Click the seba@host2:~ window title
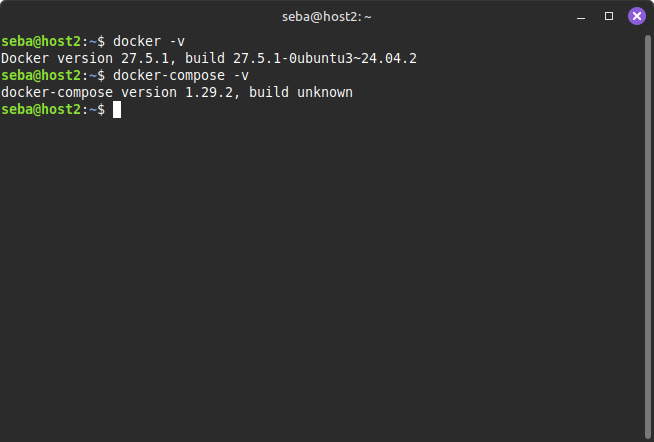 (x=327, y=16)
